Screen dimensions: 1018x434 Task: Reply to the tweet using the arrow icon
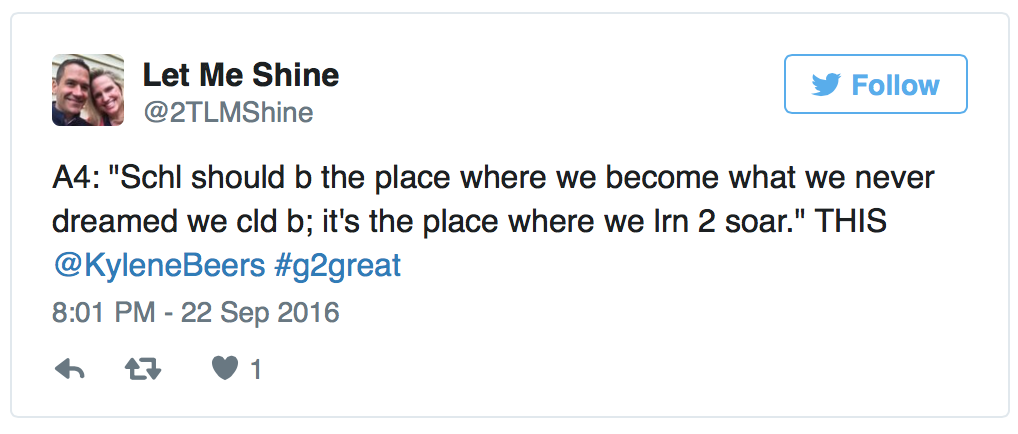(x=69, y=370)
